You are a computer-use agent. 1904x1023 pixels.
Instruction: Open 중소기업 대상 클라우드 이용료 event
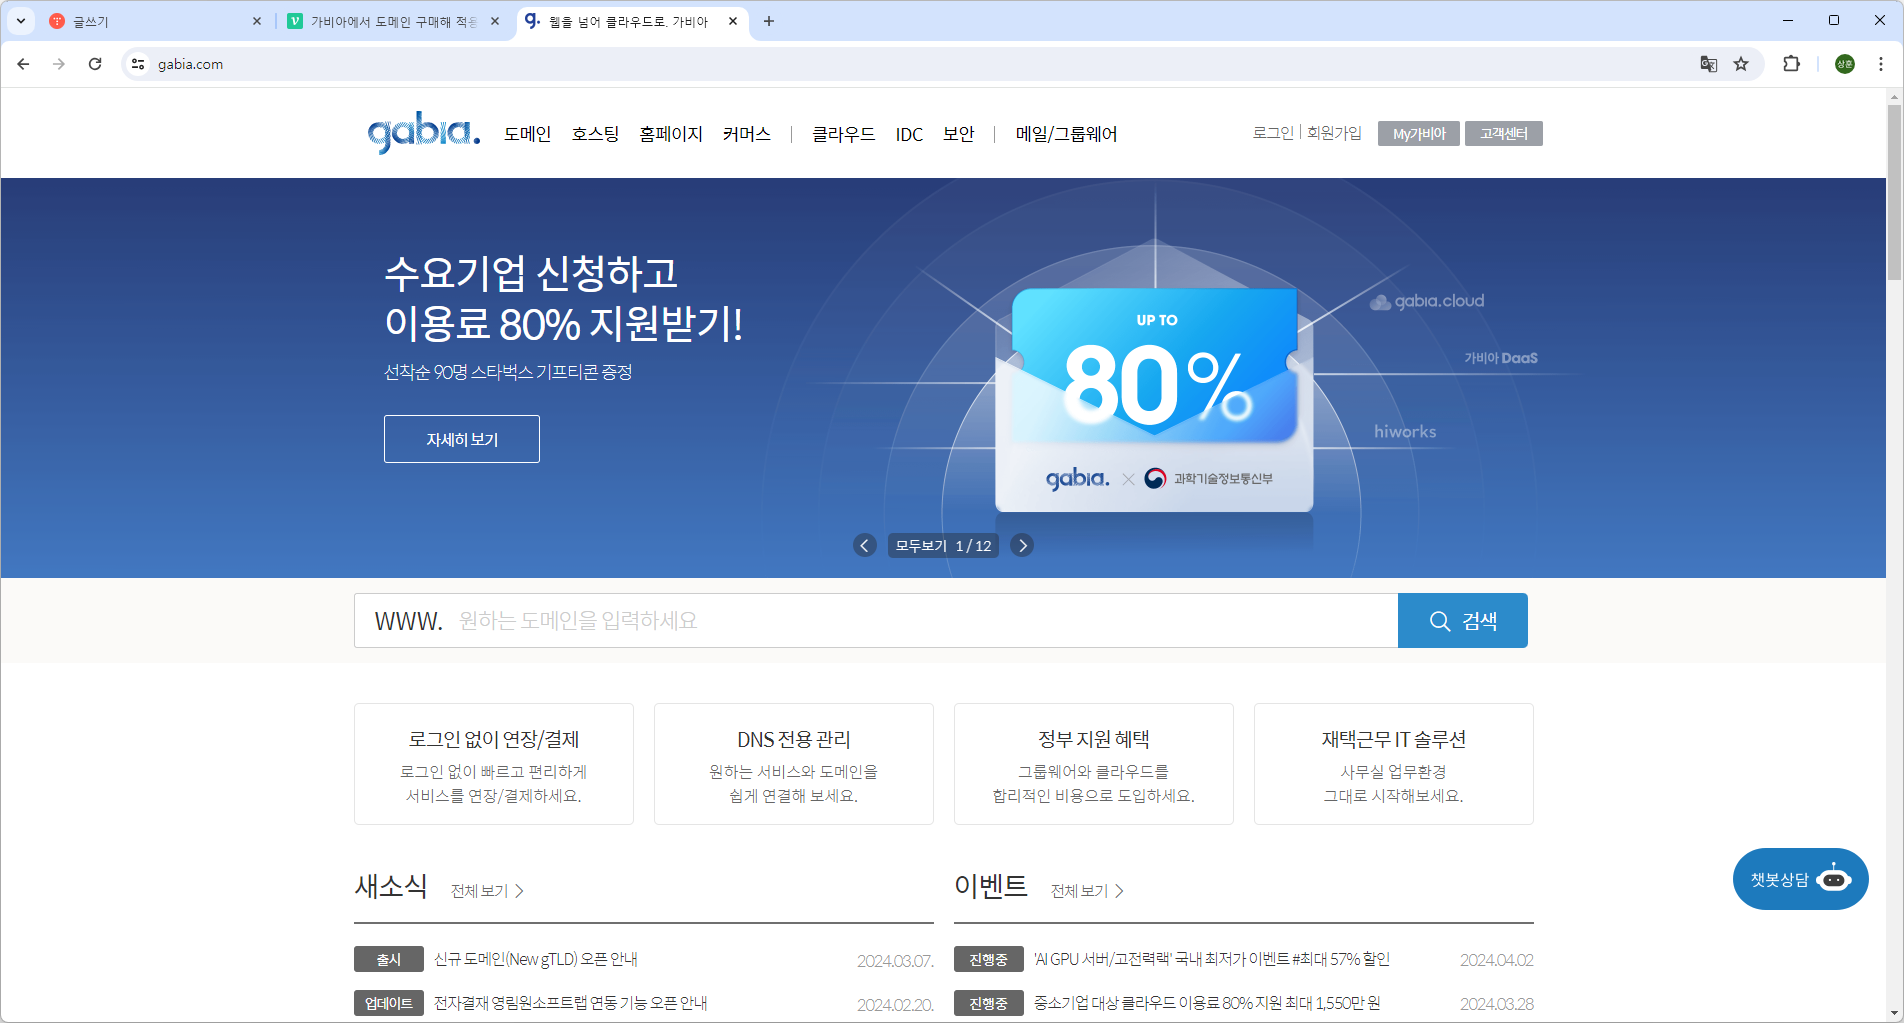pos(1207,1003)
